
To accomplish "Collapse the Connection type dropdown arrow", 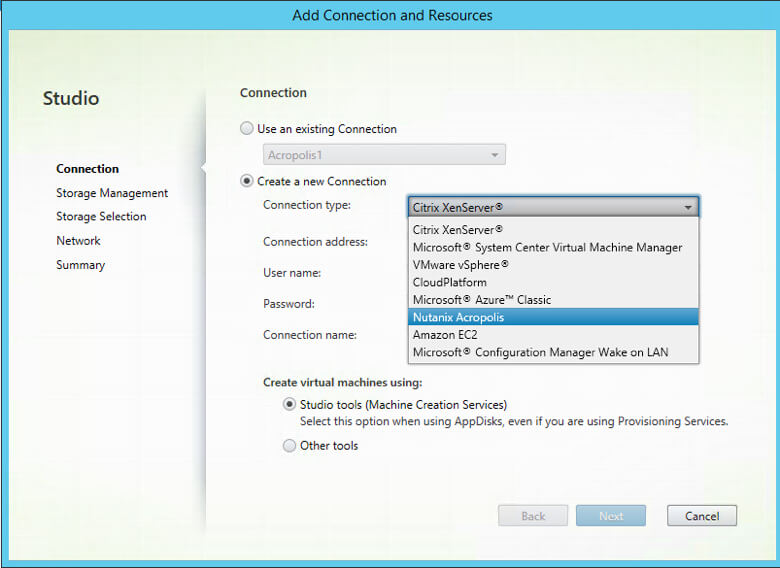I will point(687,207).
